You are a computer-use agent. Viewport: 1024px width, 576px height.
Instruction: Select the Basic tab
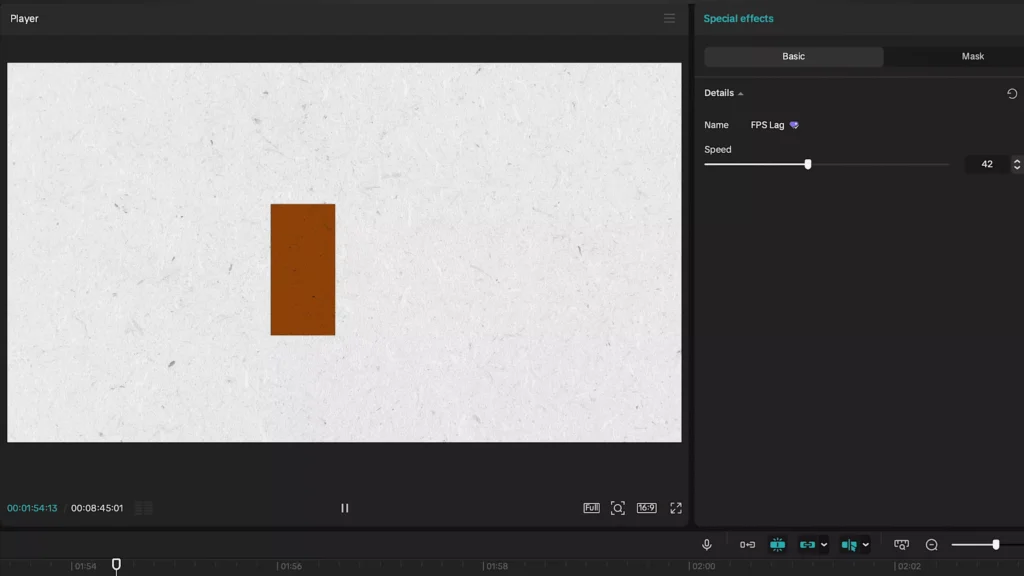point(793,56)
